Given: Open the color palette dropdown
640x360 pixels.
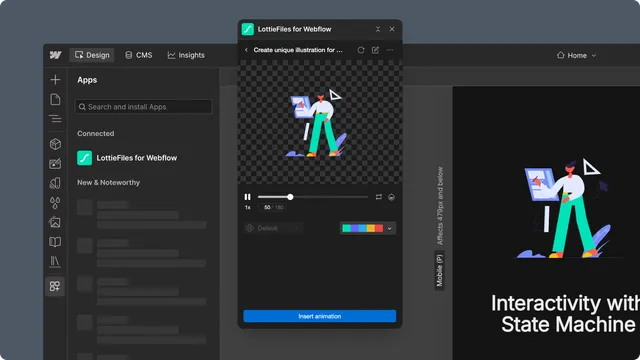Looking at the screenshot, I should [x=368, y=228].
